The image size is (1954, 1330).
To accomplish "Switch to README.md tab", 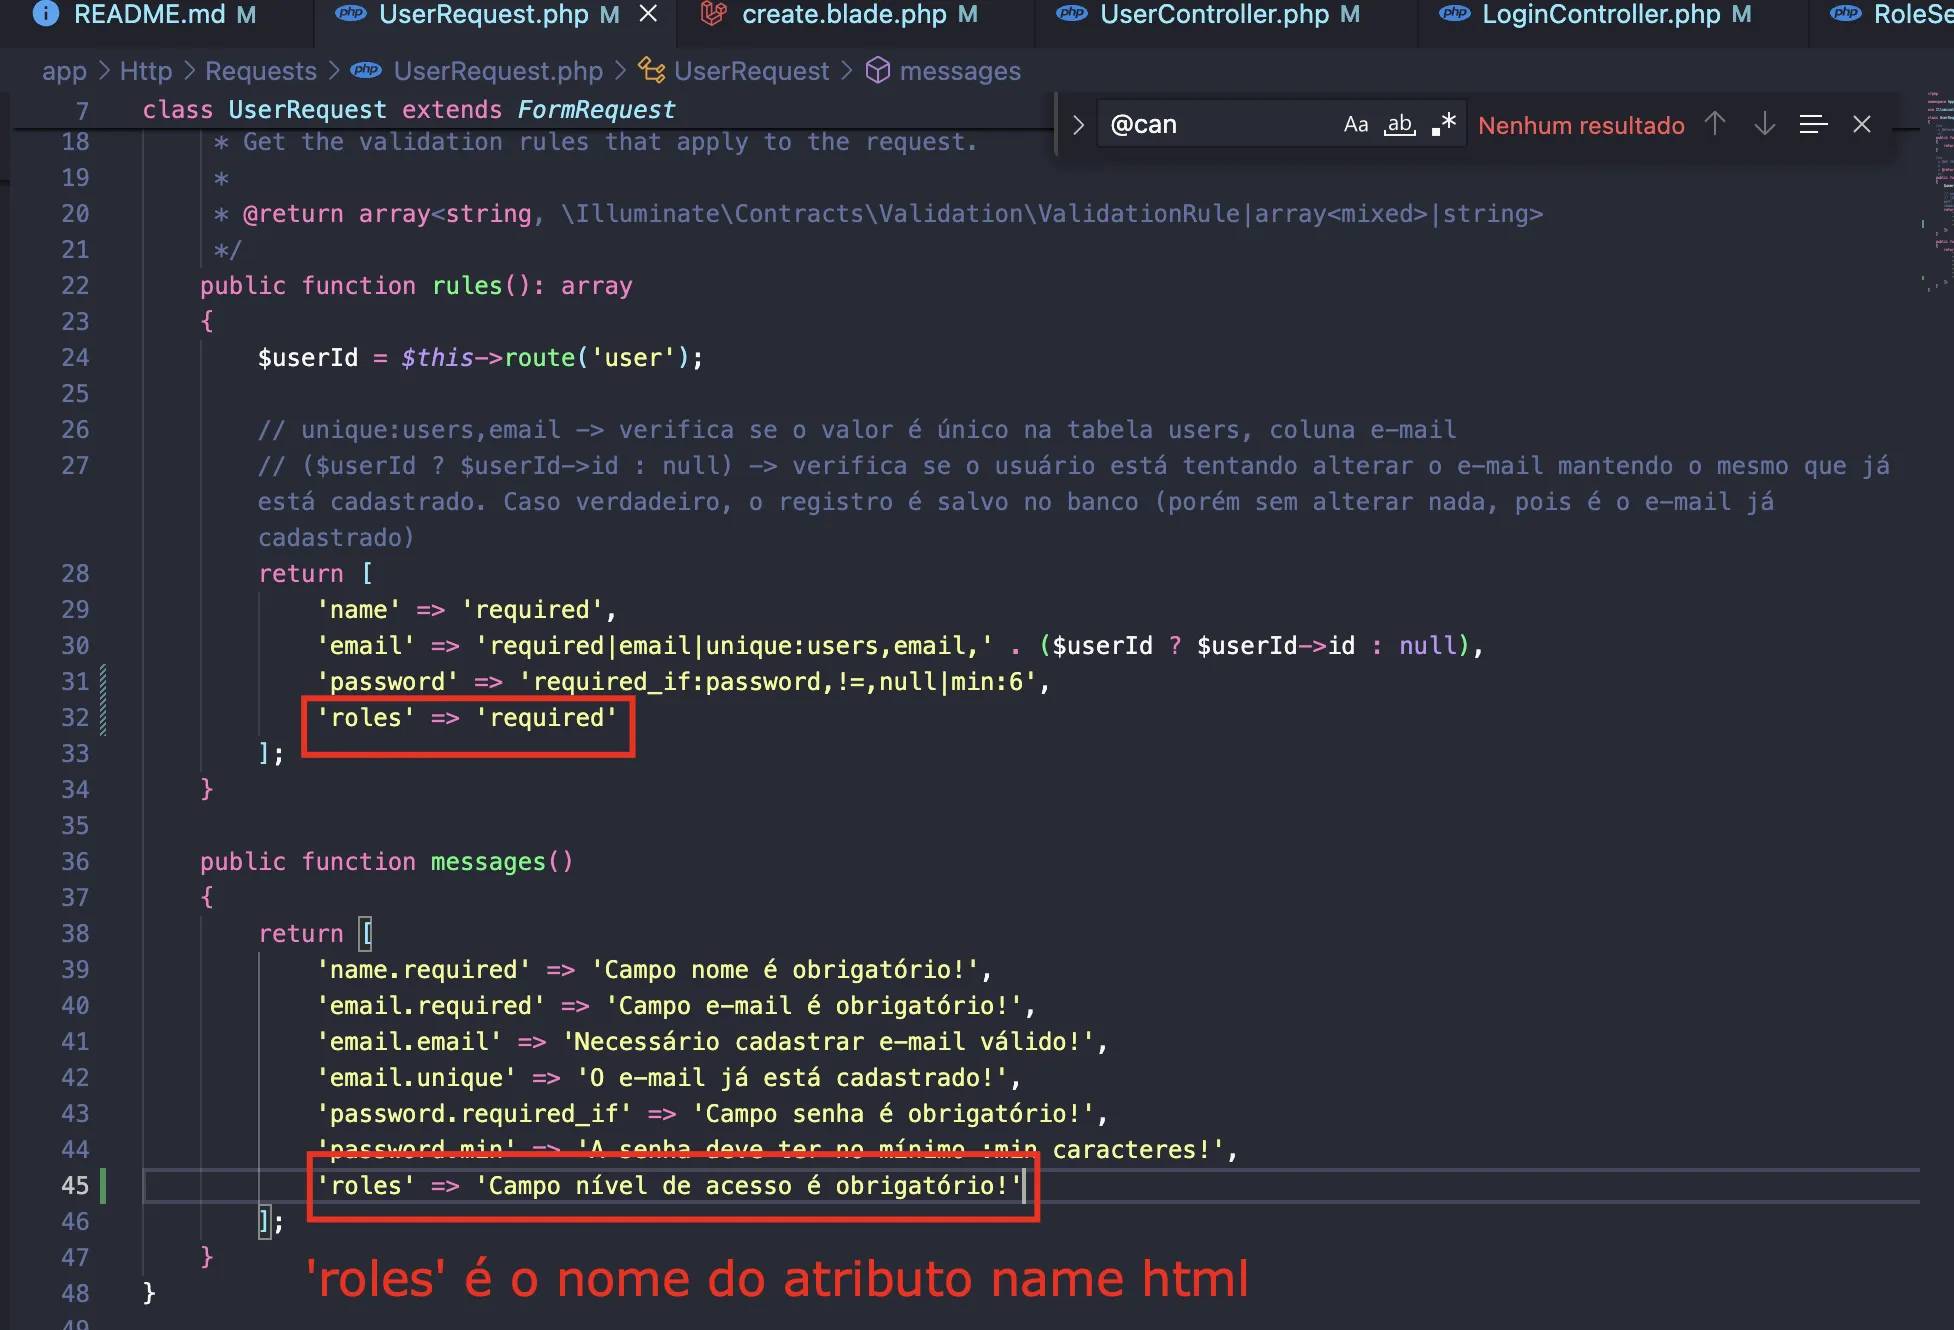I will pos(150,14).
